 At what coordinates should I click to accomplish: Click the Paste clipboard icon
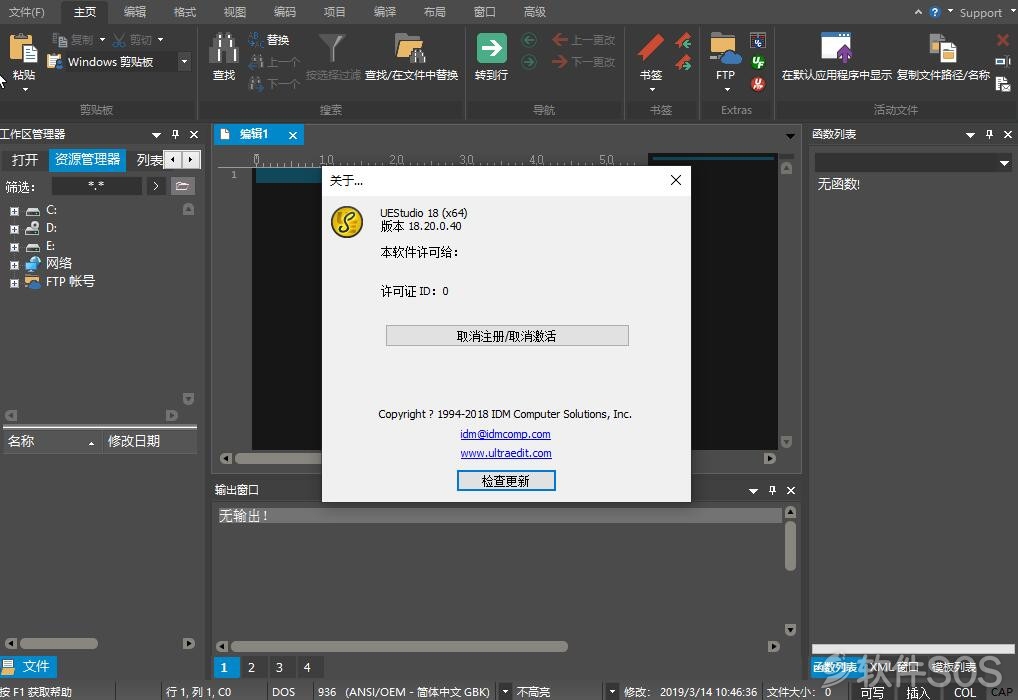coord(23,48)
